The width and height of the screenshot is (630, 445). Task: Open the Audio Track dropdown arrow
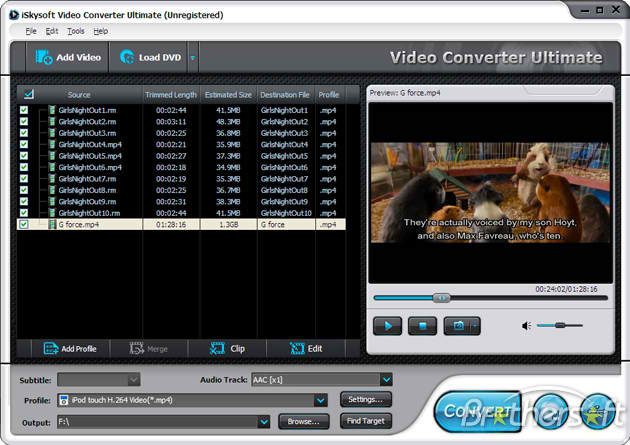386,380
